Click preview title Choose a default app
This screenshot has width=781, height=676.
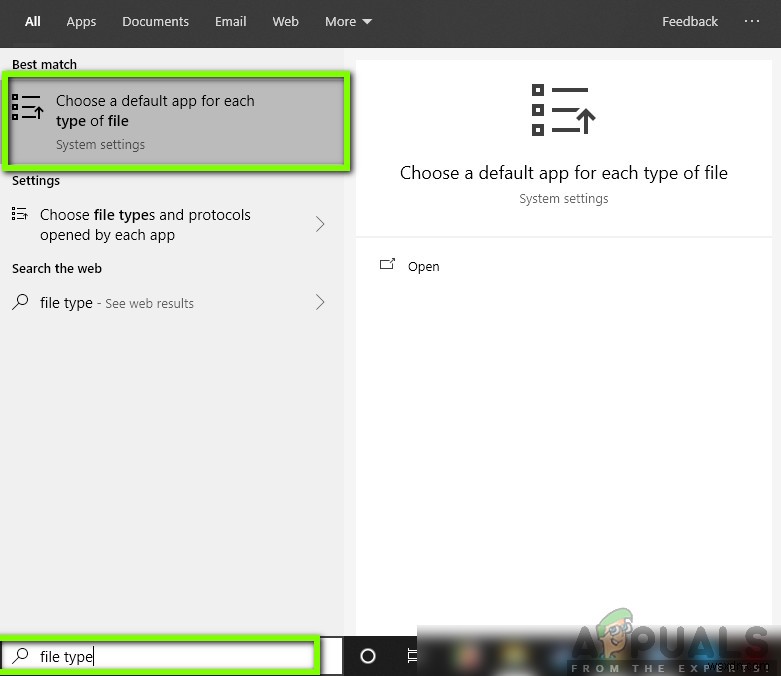(x=564, y=173)
